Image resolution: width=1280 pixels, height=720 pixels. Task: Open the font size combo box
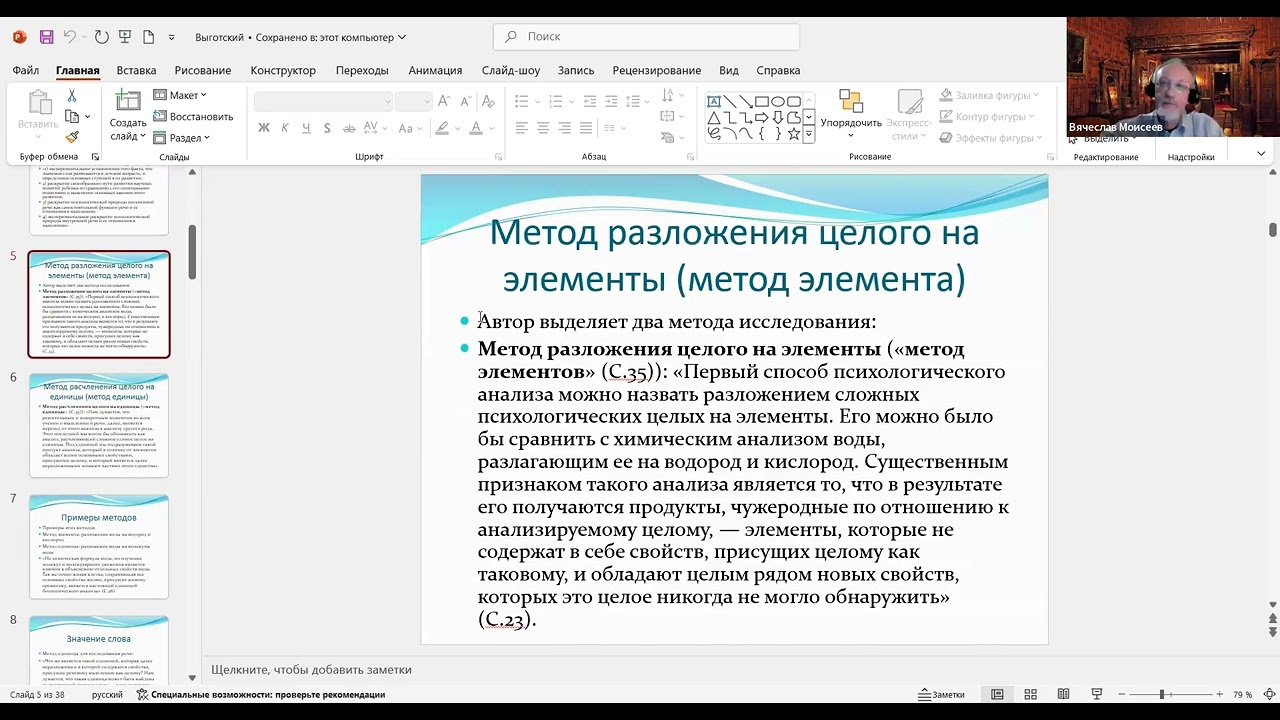pos(413,101)
